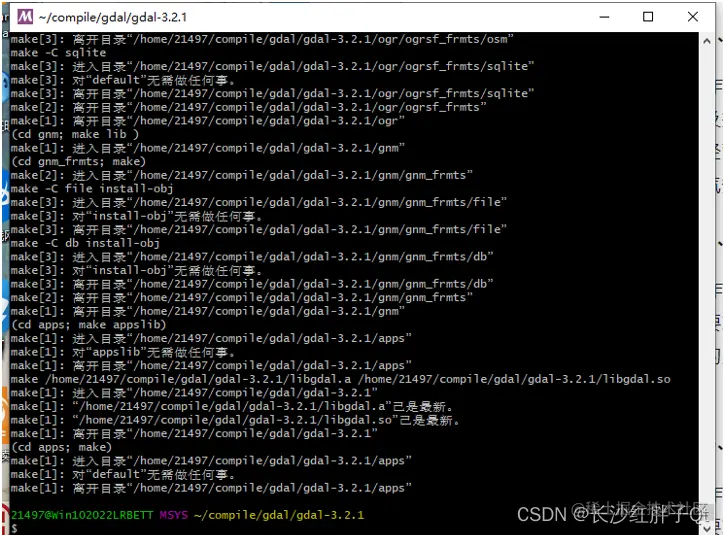Click the make libgdal.a libgdal.so command line

pyautogui.click(x=340, y=379)
